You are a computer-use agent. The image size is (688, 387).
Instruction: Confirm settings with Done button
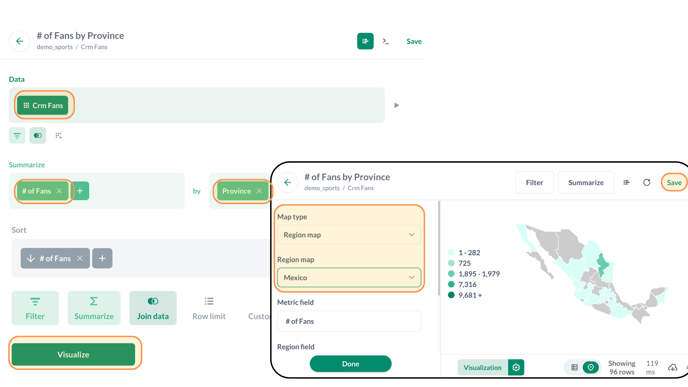click(351, 364)
